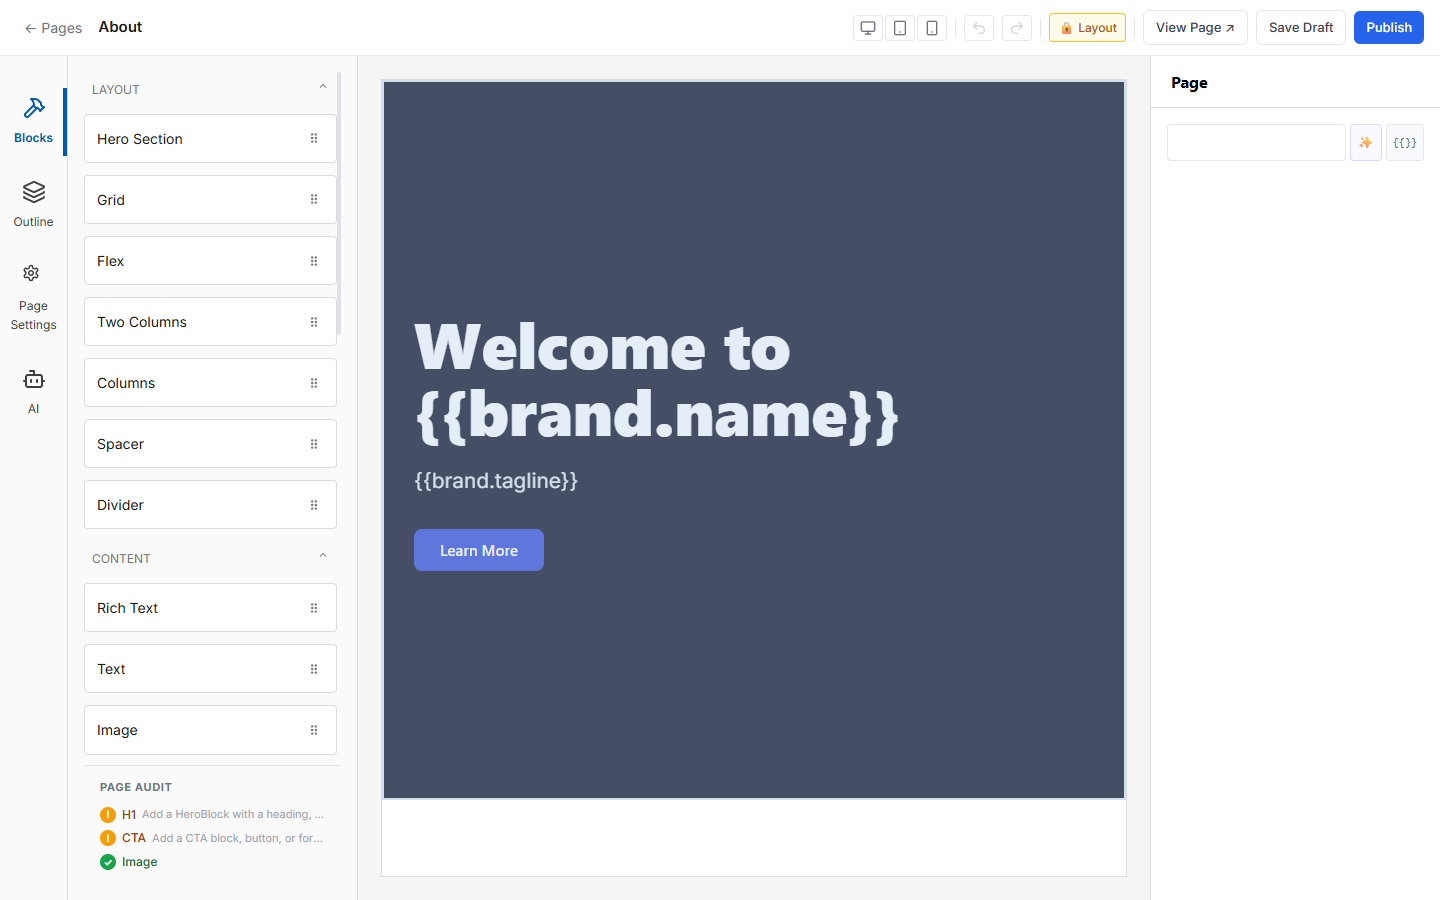The height and width of the screenshot is (900, 1440).
Task: Select the brand.tagline text
Action: [496, 481]
